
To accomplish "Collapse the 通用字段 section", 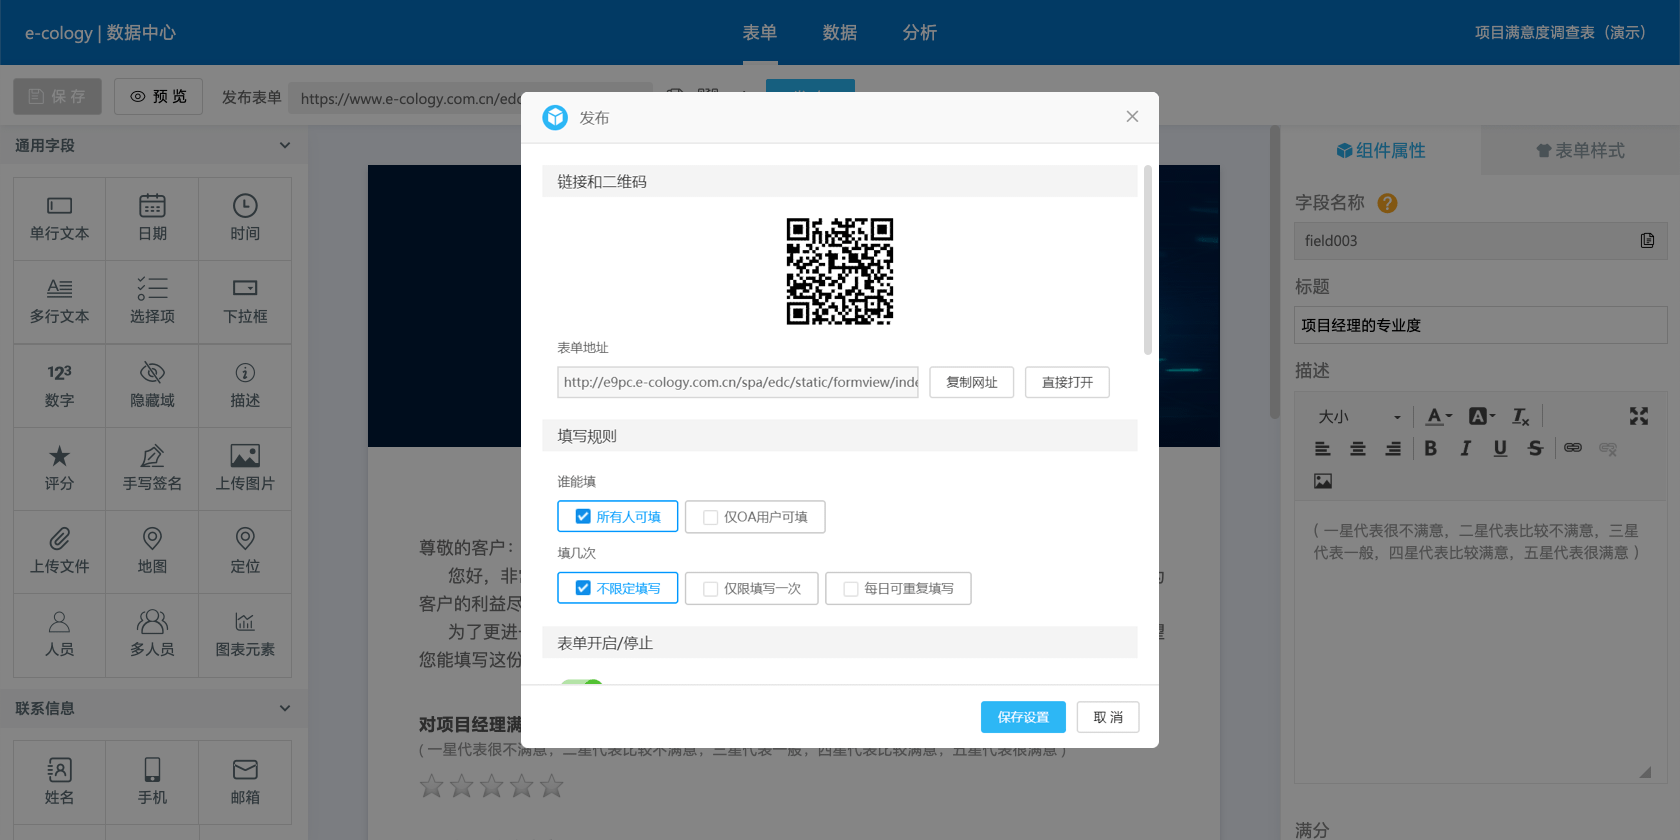I will (285, 146).
